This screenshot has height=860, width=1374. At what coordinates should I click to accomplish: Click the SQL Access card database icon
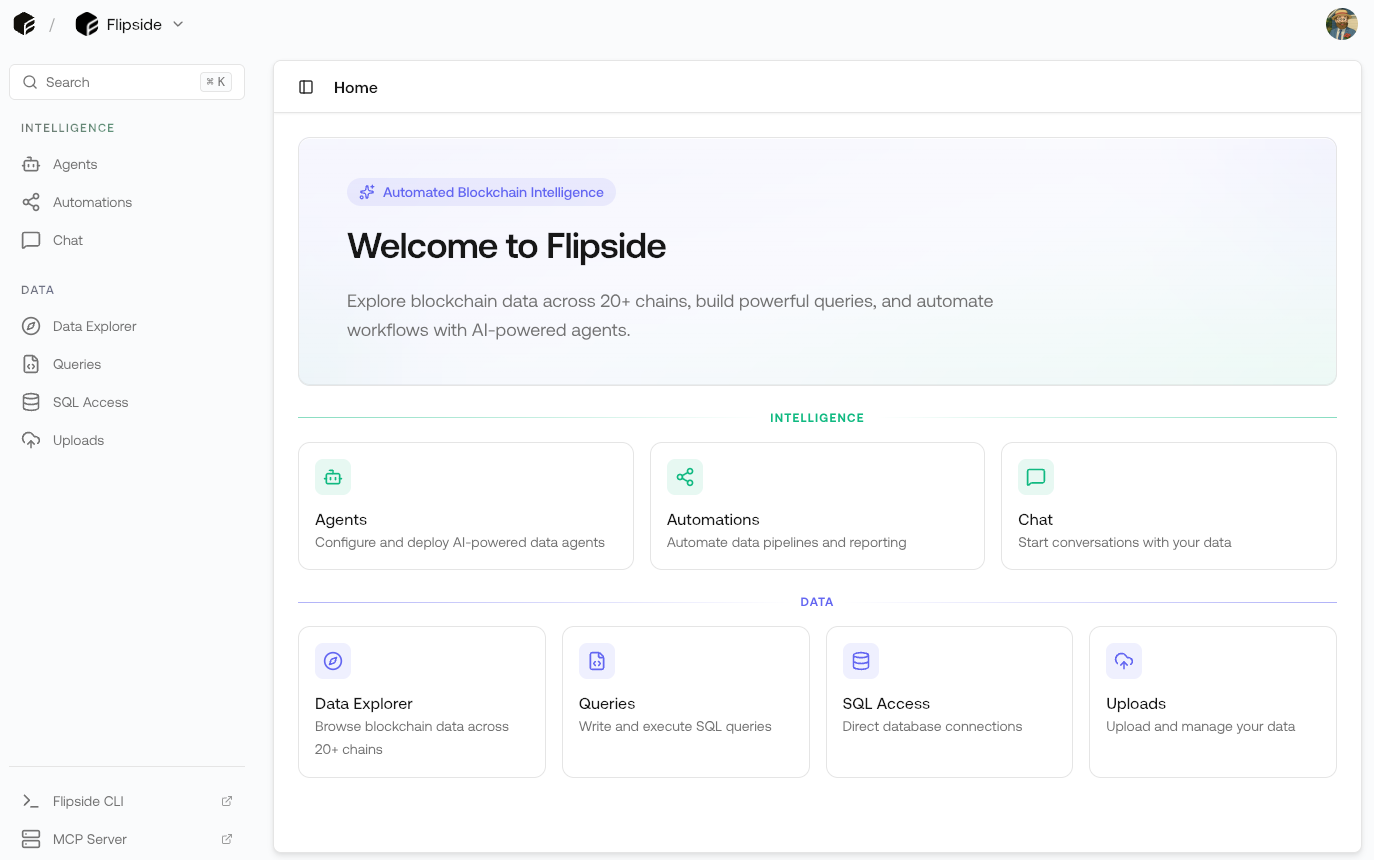pyautogui.click(x=861, y=661)
